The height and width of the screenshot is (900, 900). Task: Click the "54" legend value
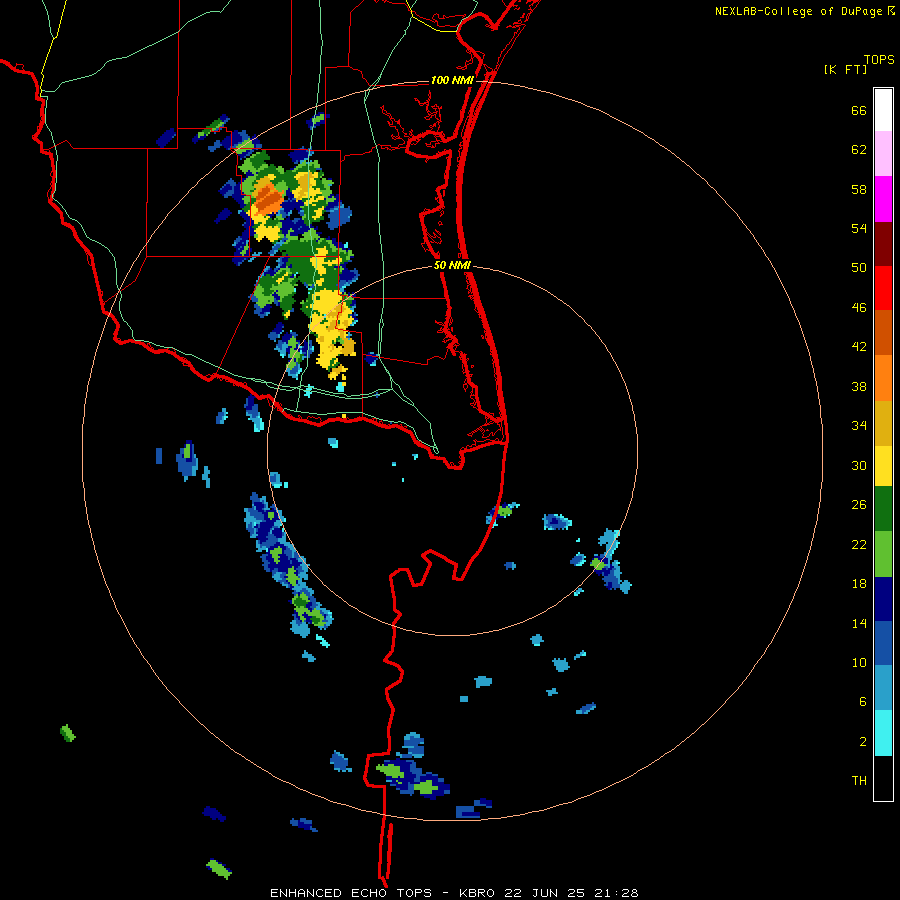[x=859, y=228]
